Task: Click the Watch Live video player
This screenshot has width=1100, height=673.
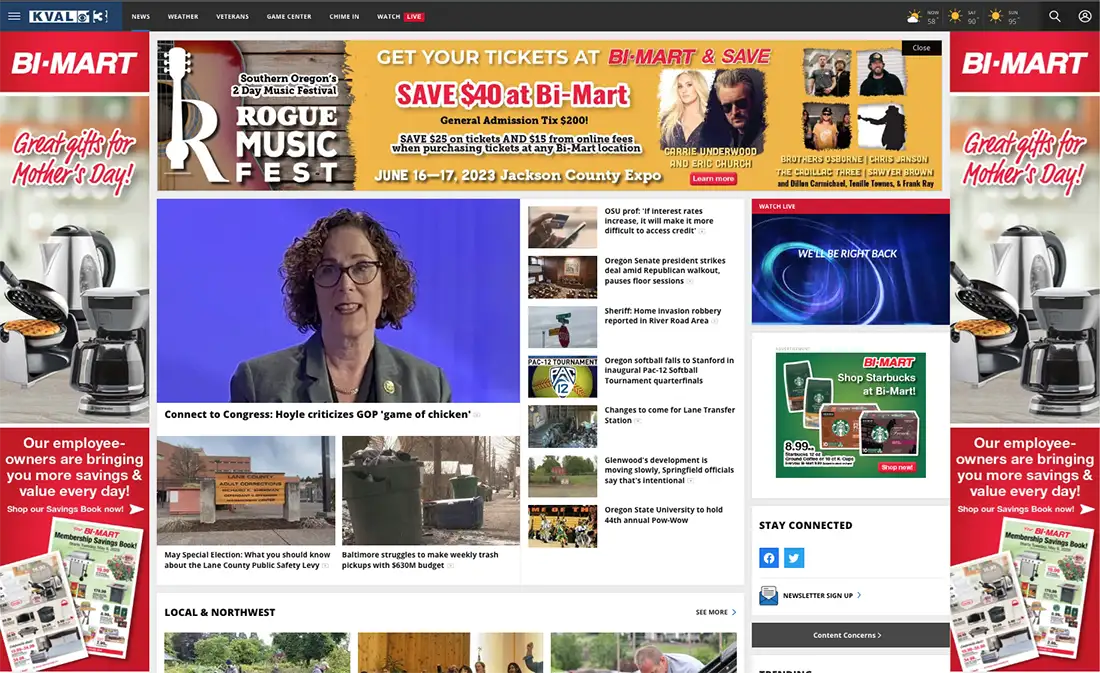Action: pyautogui.click(x=850, y=269)
